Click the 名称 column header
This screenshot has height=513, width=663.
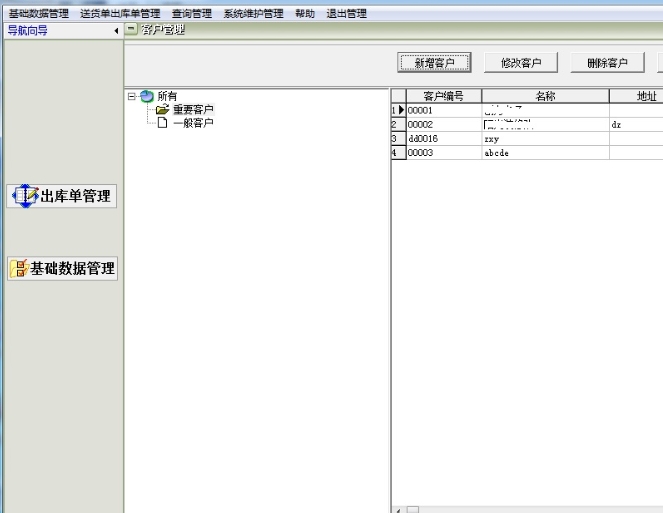pyautogui.click(x=545, y=96)
